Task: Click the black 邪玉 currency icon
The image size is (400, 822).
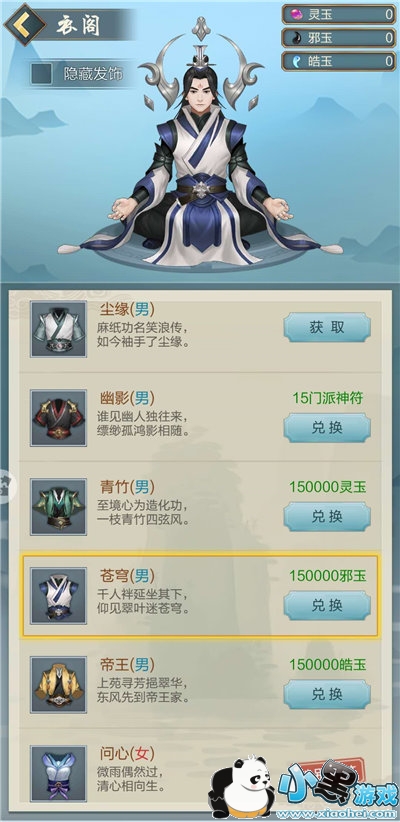Action: point(297,38)
